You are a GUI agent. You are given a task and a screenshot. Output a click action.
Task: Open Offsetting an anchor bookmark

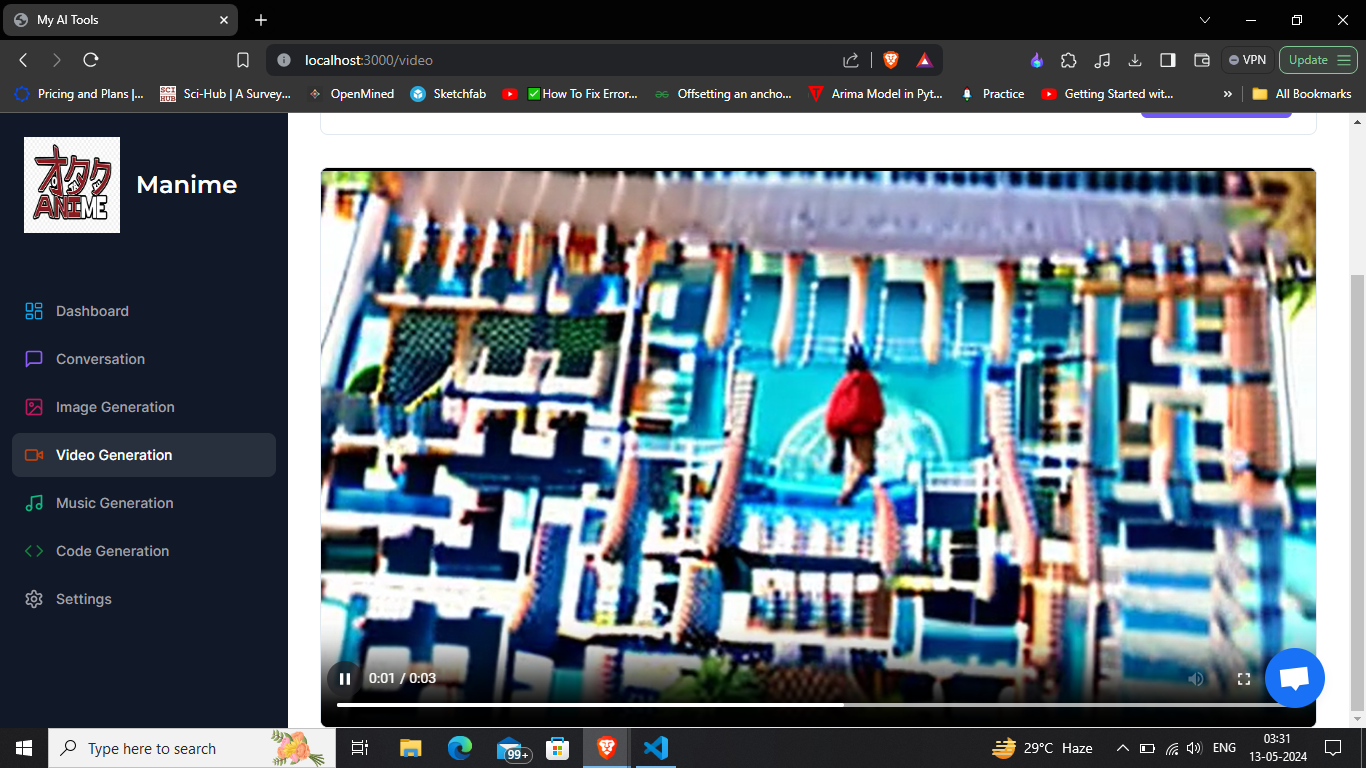tap(723, 94)
